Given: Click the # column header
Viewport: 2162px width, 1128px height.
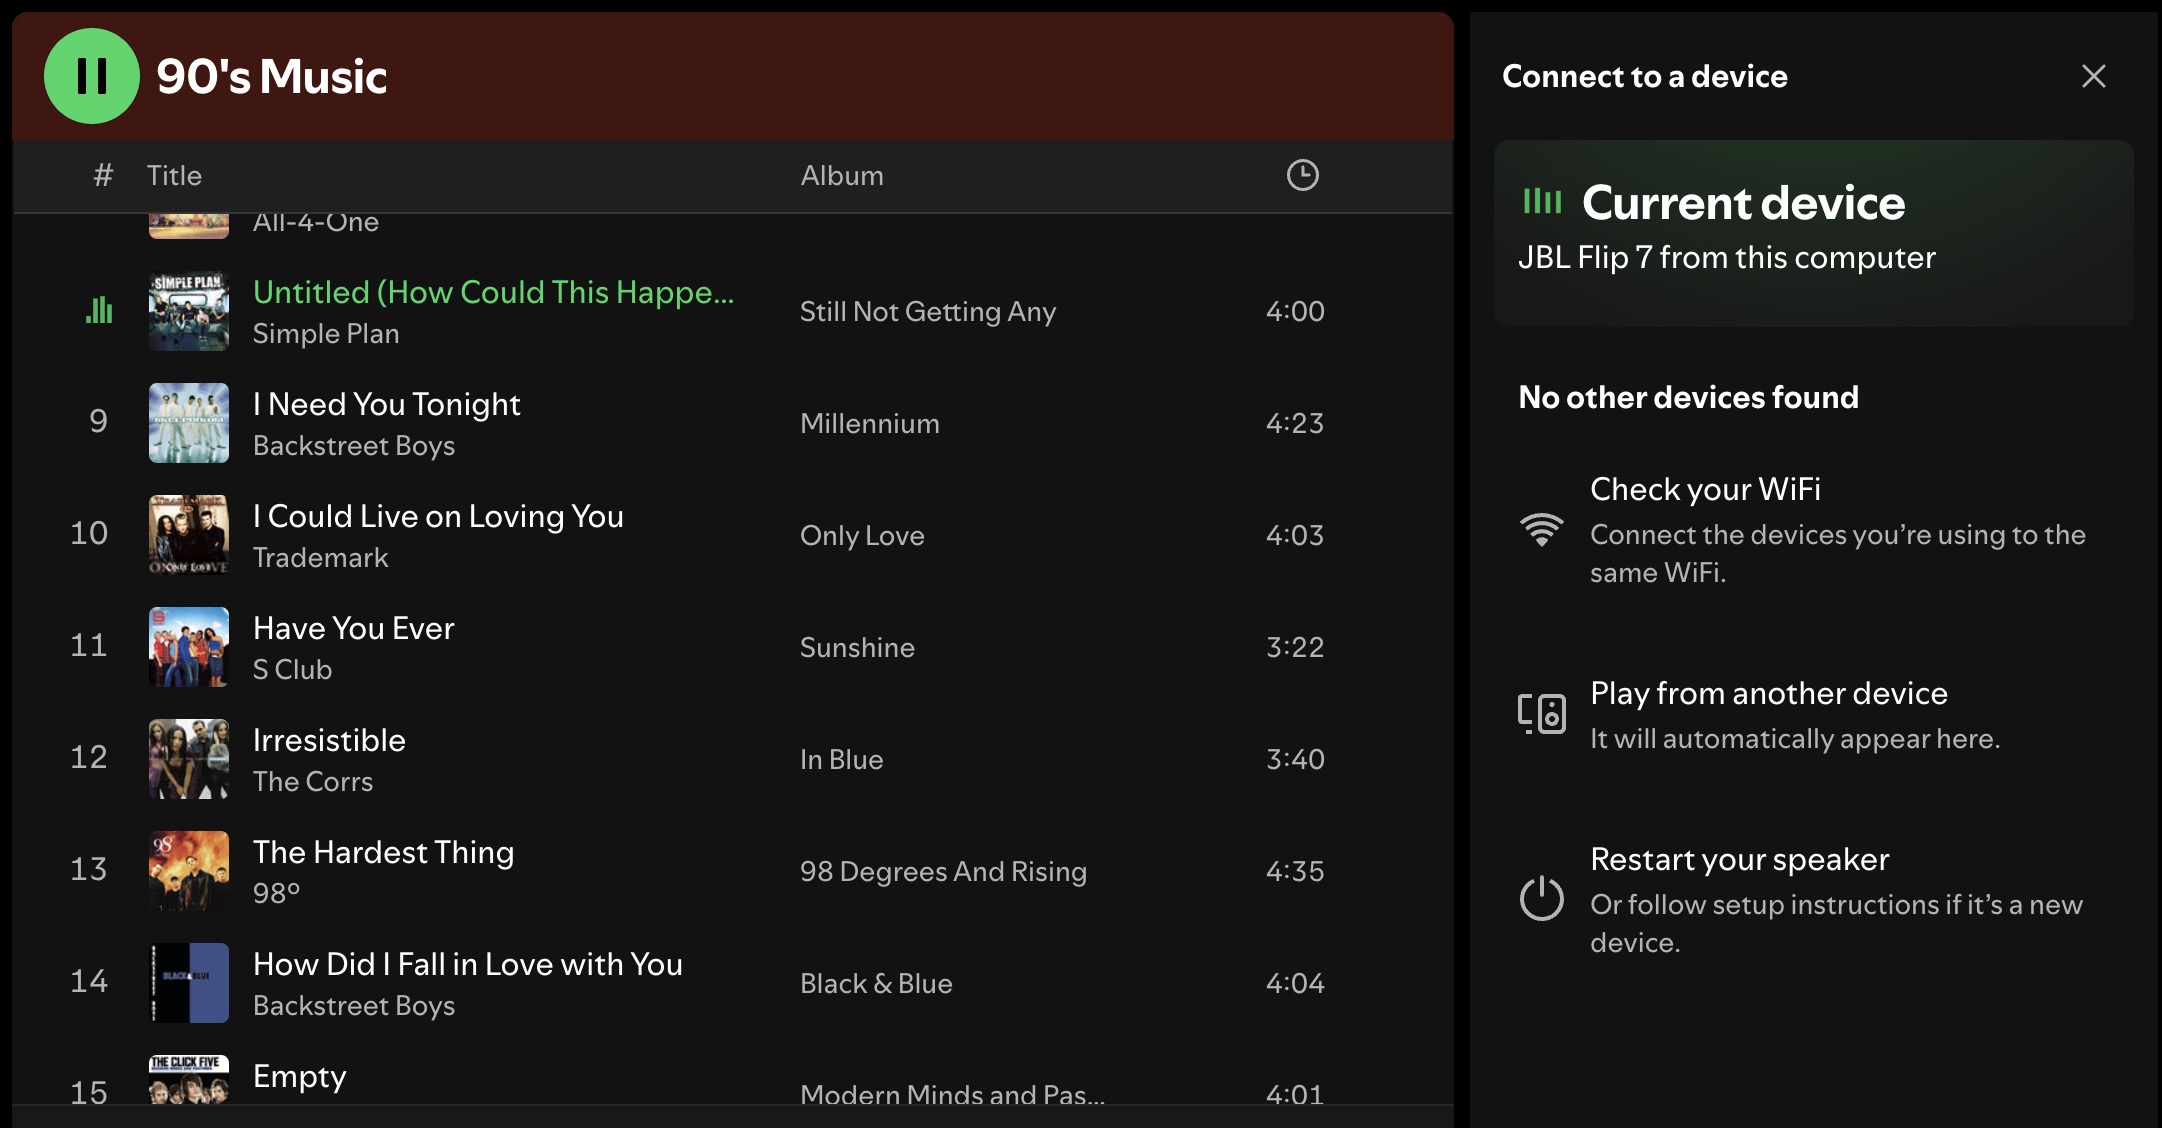Looking at the screenshot, I should pyautogui.click(x=103, y=176).
